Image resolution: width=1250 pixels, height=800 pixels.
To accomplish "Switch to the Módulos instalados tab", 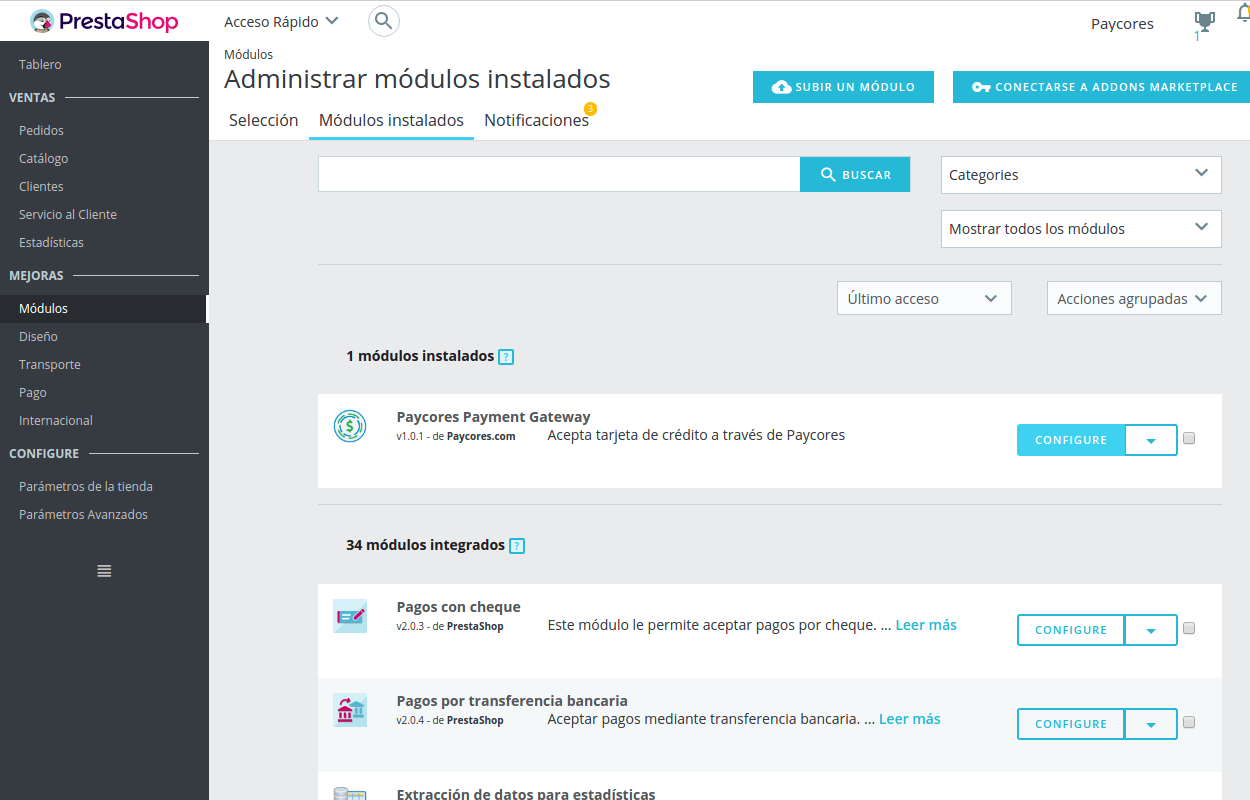I will tap(391, 120).
